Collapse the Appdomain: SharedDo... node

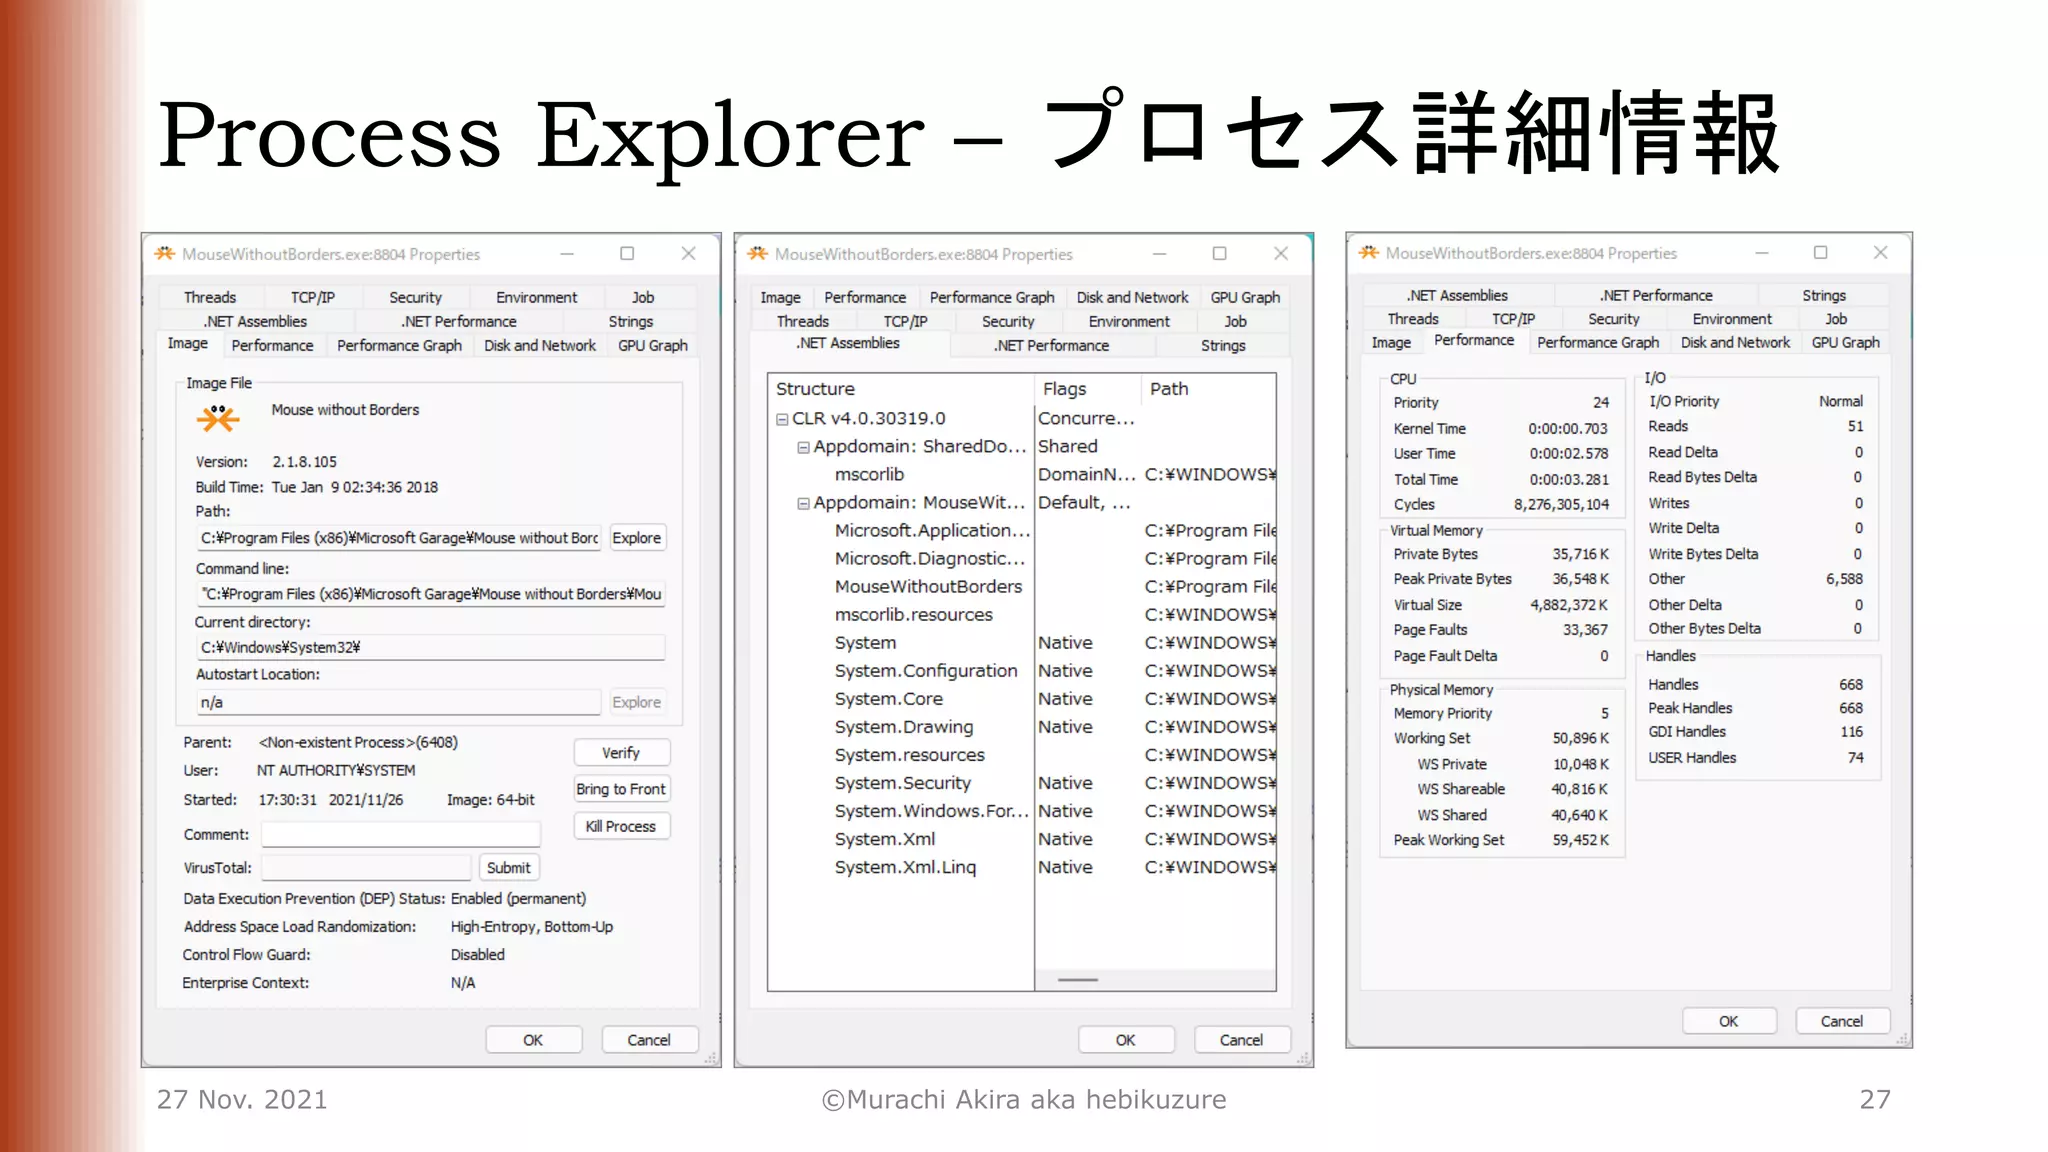click(x=803, y=447)
